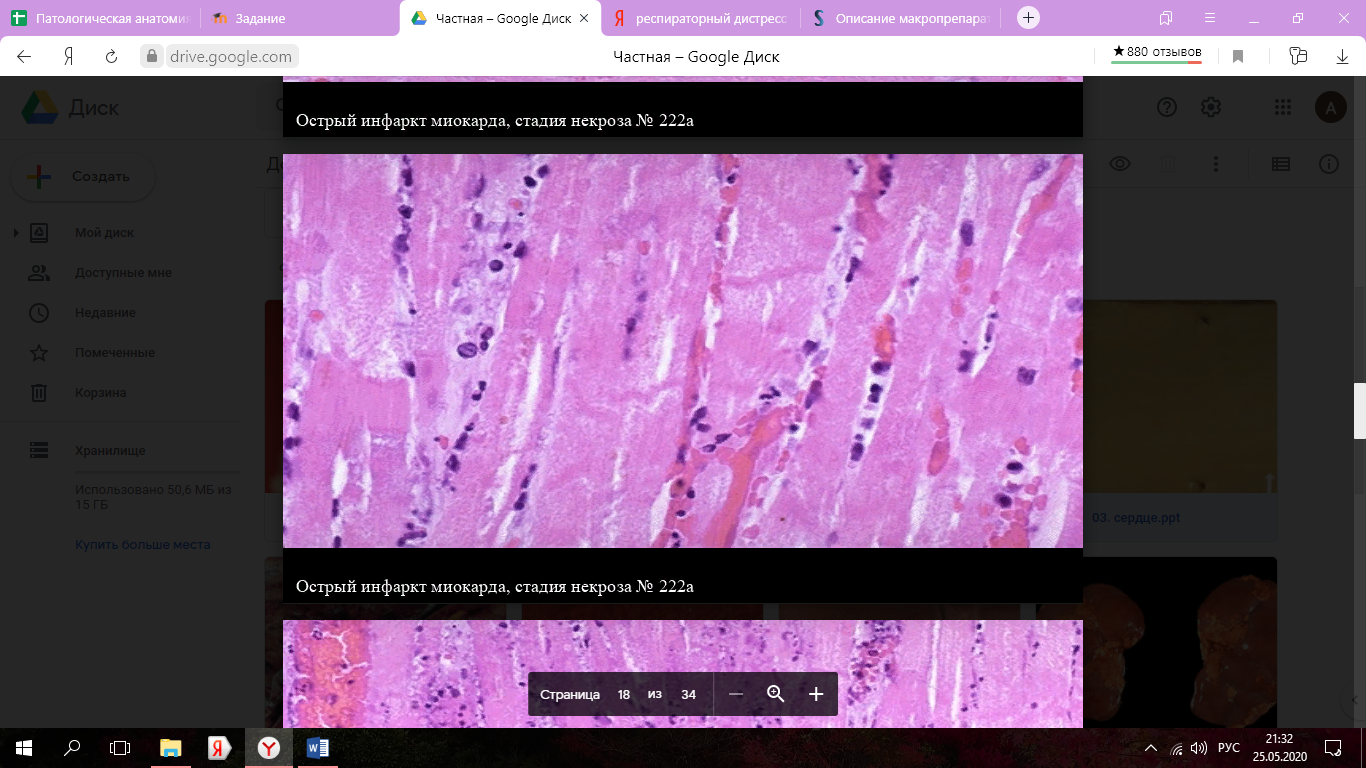Viewport: 1366px width, 768px height.
Task: Open the Google apps grid icon
Action: (x=1283, y=107)
